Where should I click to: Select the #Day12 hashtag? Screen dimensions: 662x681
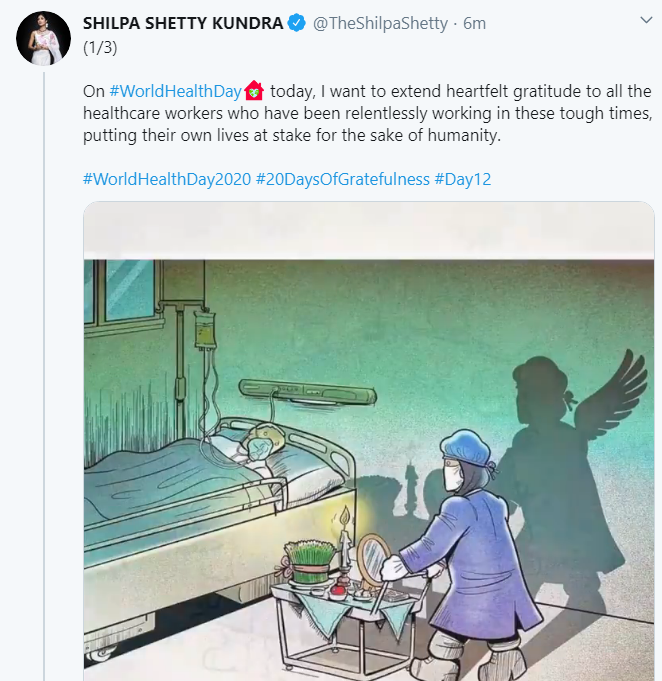462,179
